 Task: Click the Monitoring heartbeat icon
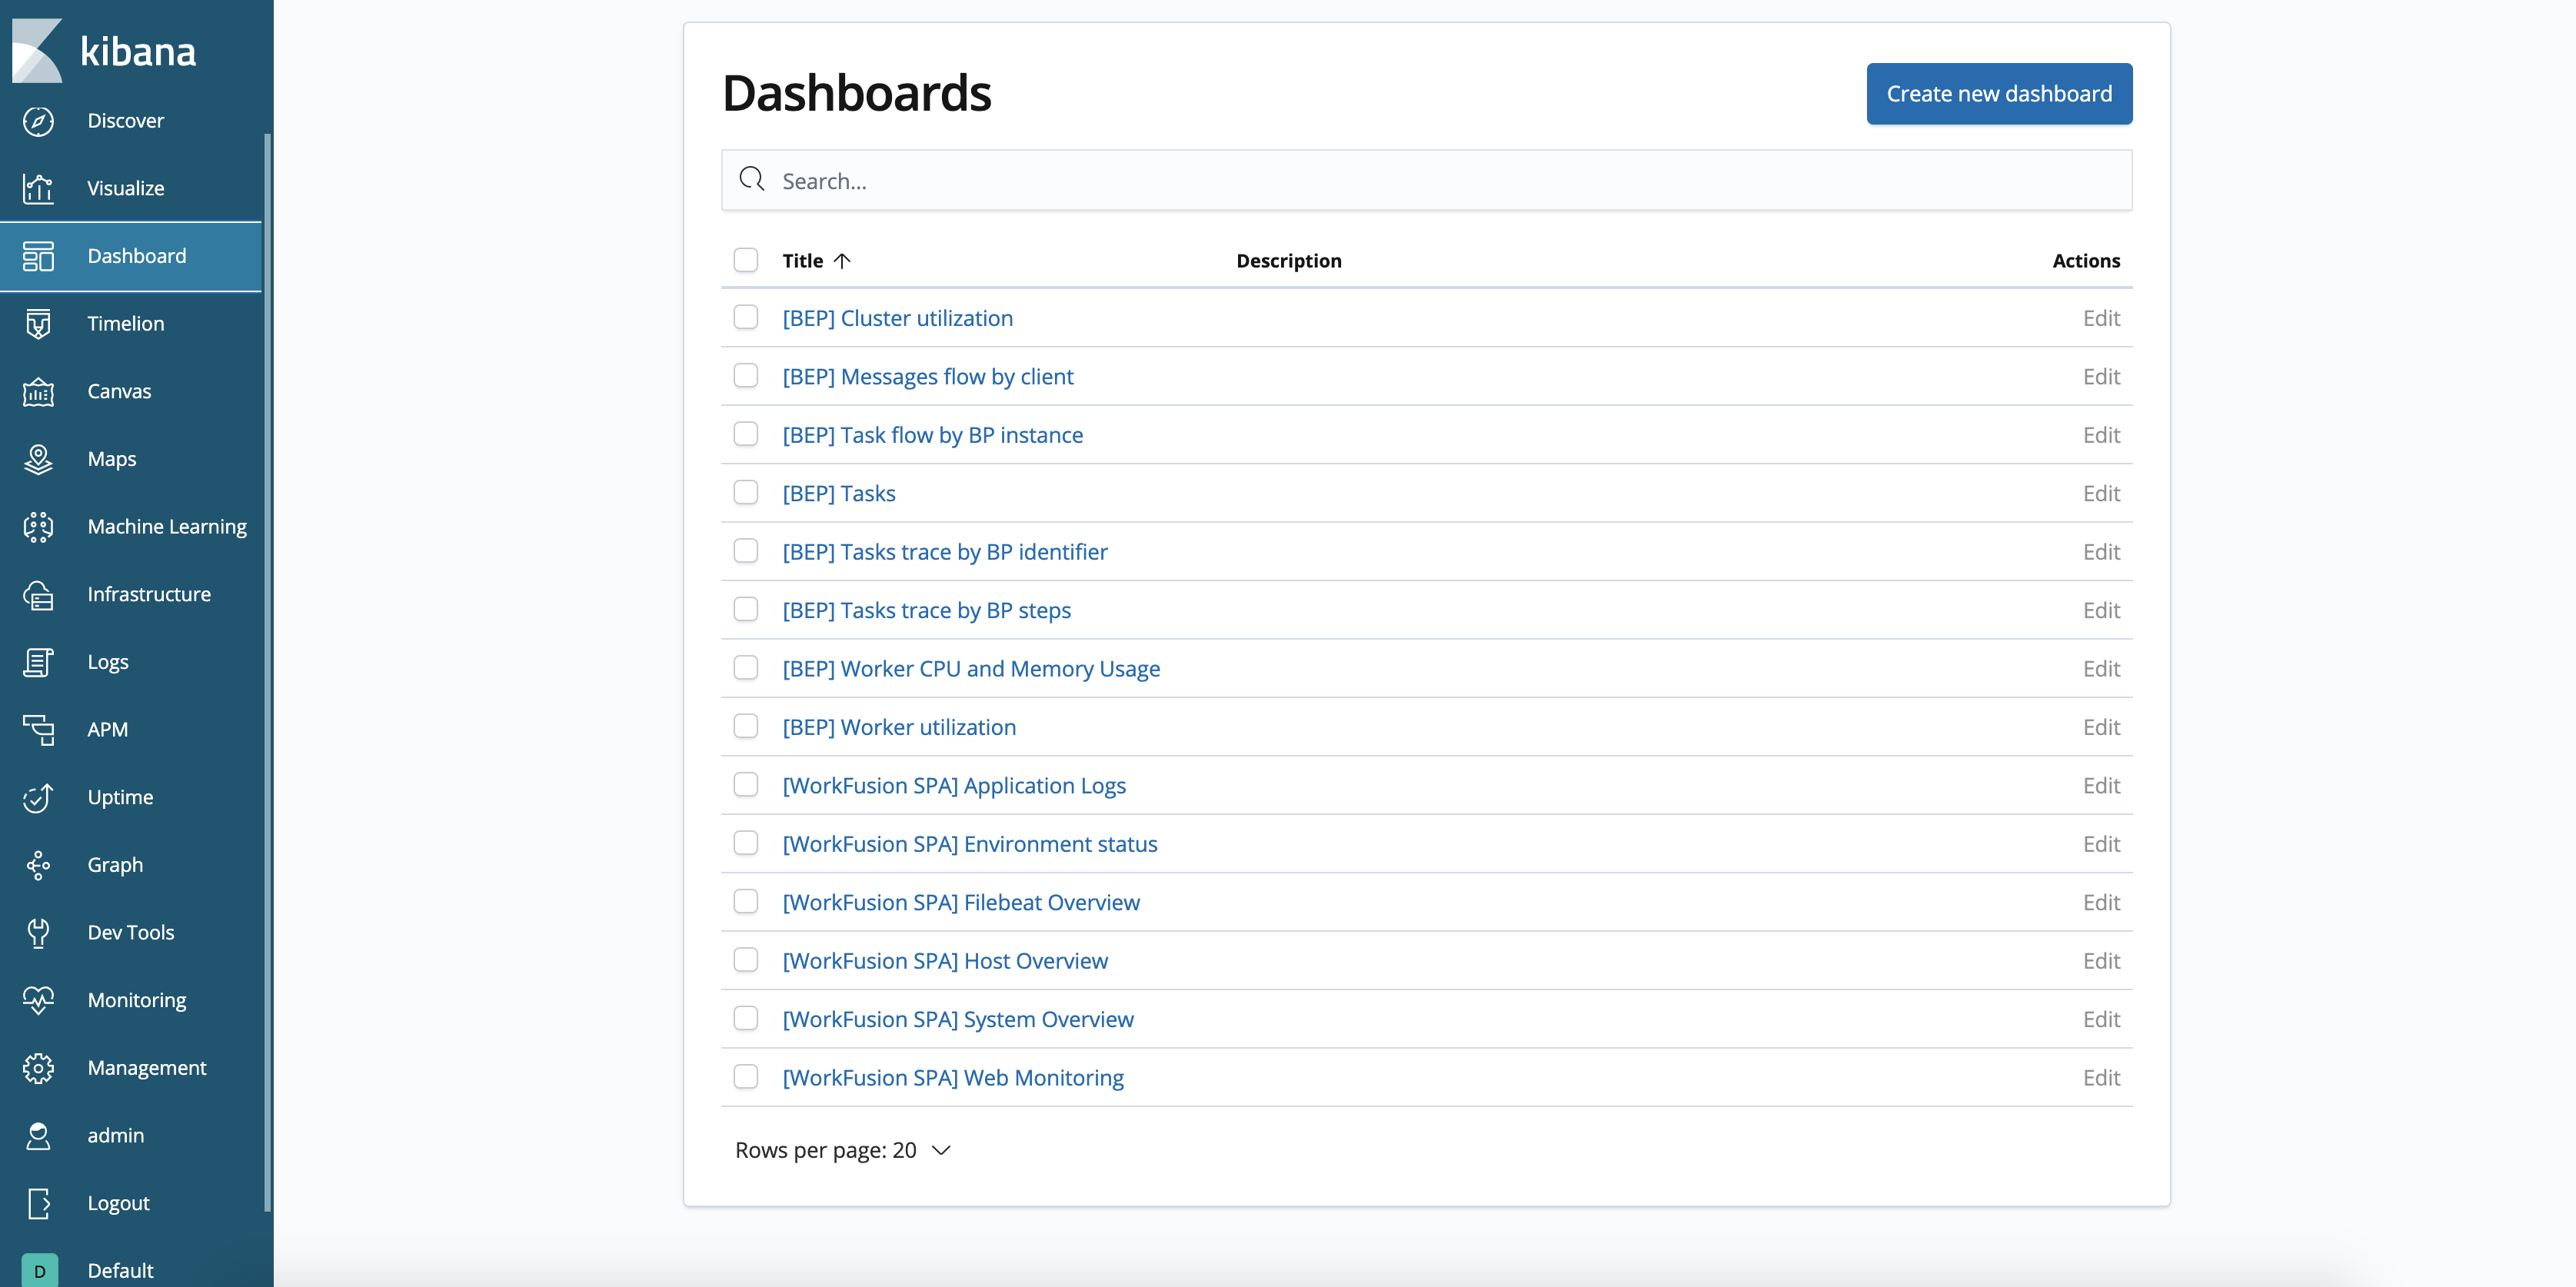pos(38,1000)
